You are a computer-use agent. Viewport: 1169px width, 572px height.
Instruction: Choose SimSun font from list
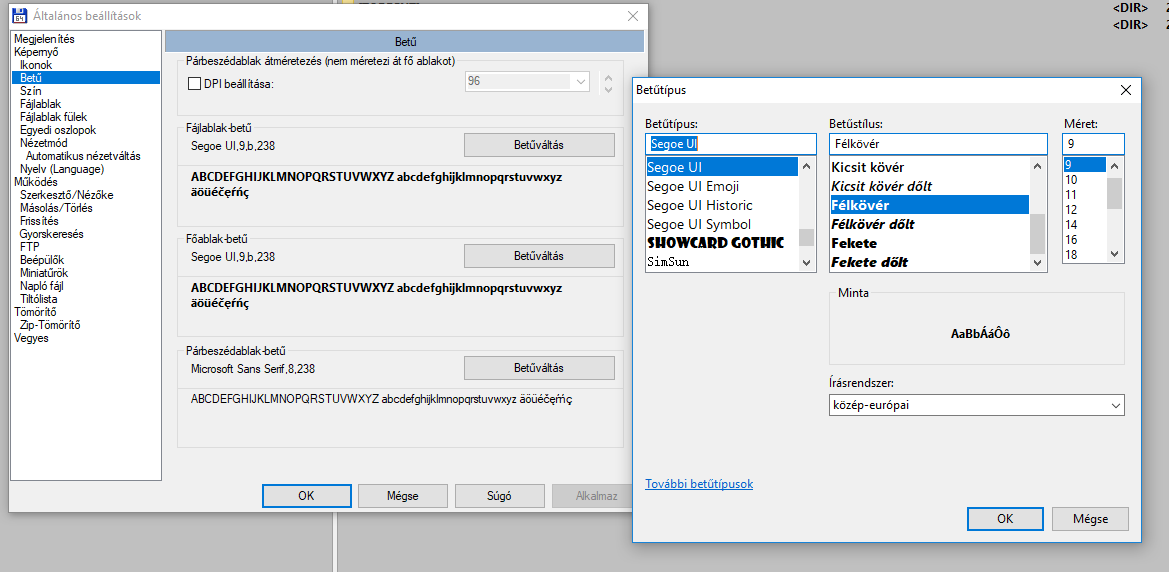(x=667, y=262)
